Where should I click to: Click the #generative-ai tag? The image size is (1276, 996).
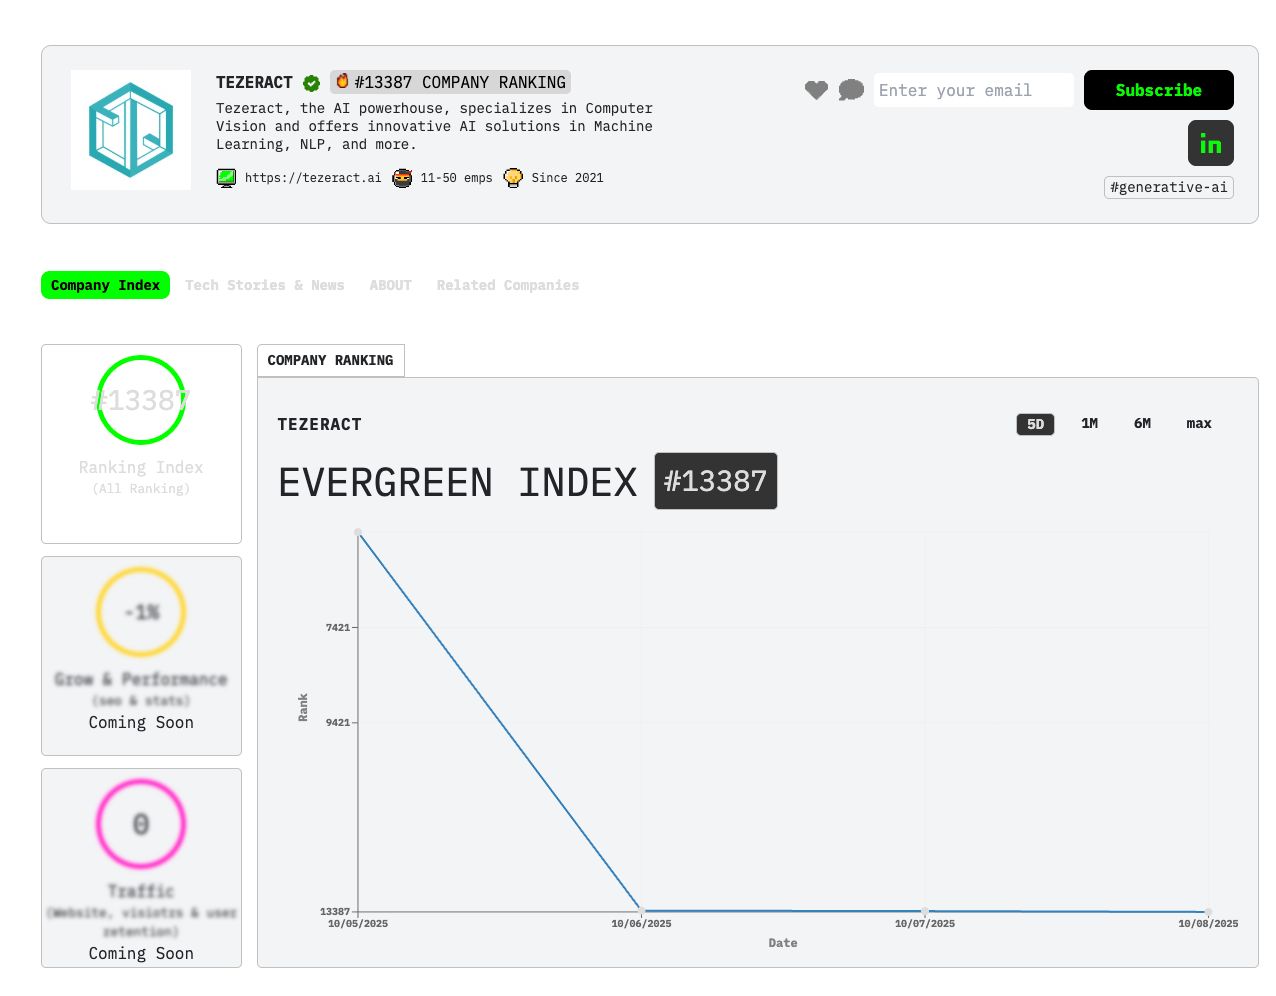coord(1168,187)
